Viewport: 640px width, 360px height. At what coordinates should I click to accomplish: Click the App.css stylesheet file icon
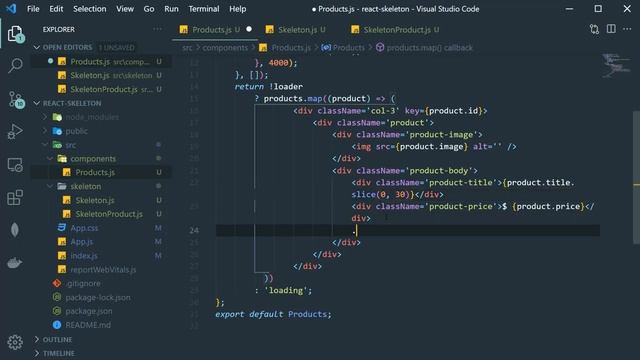[62, 228]
